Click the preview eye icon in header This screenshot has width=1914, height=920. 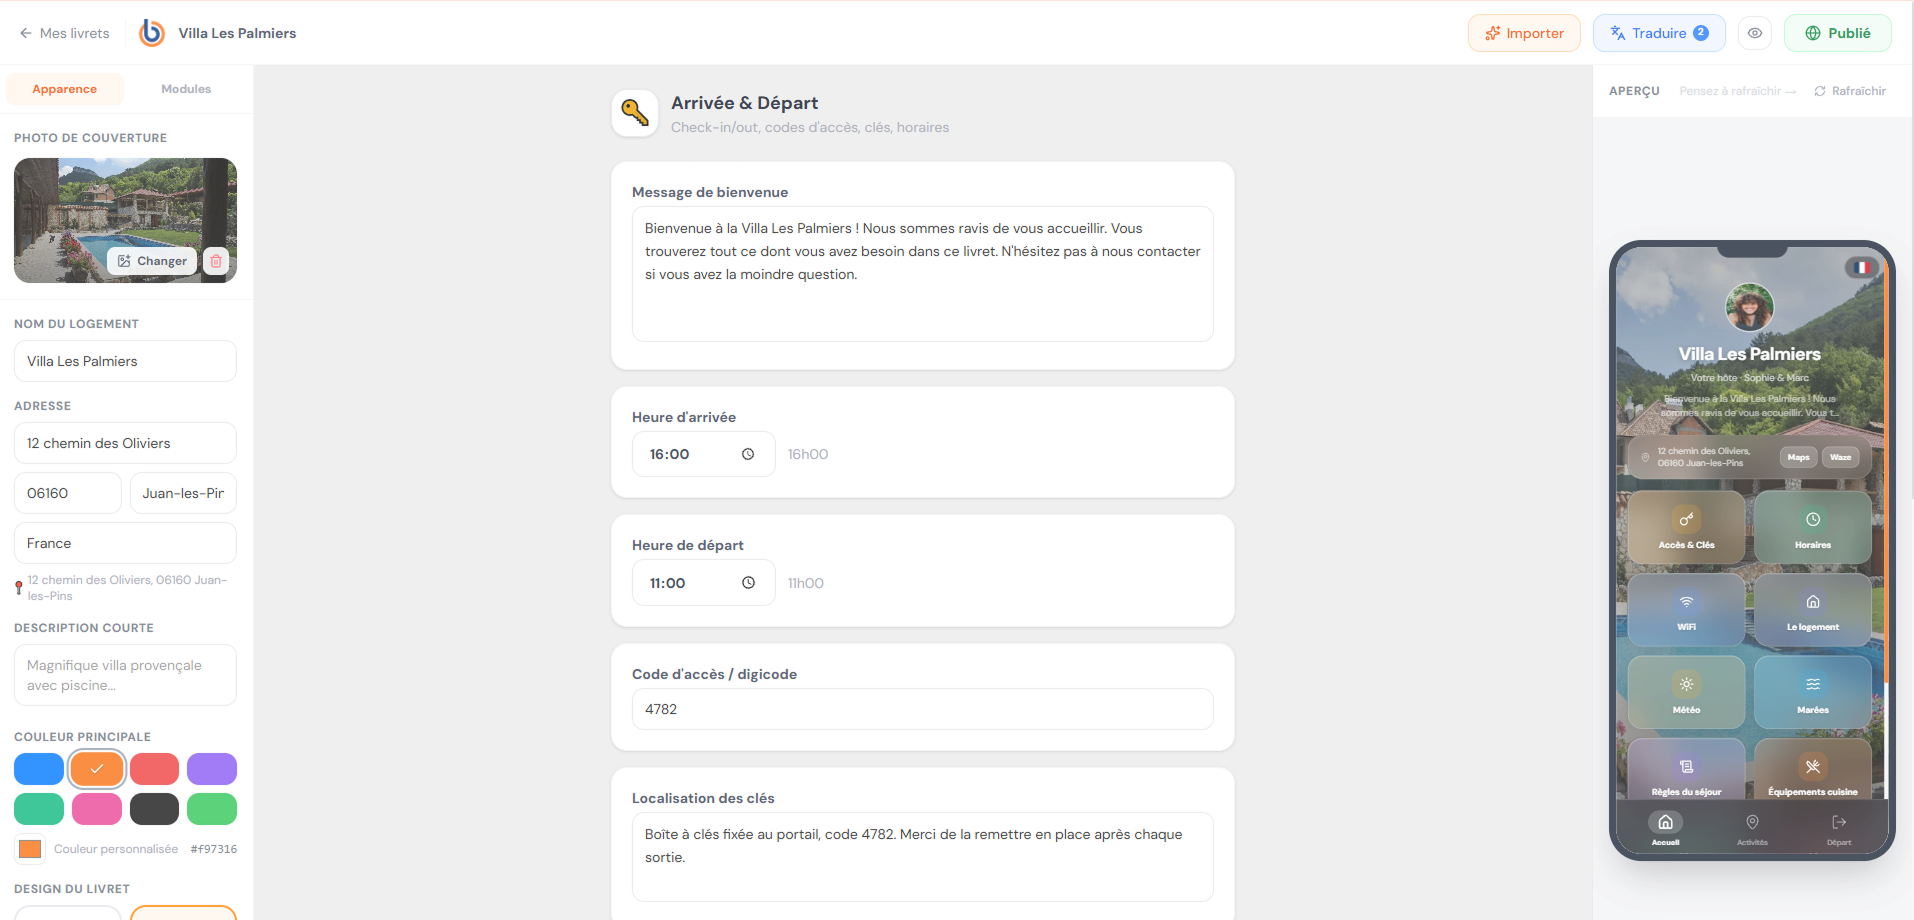click(1755, 33)
